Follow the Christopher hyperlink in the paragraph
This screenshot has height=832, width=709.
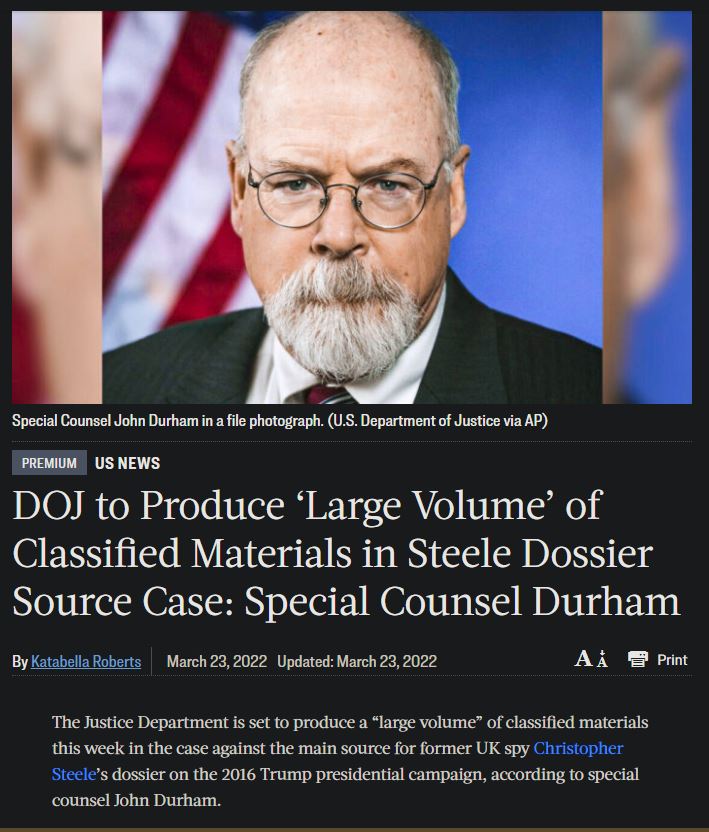point(578,748)
